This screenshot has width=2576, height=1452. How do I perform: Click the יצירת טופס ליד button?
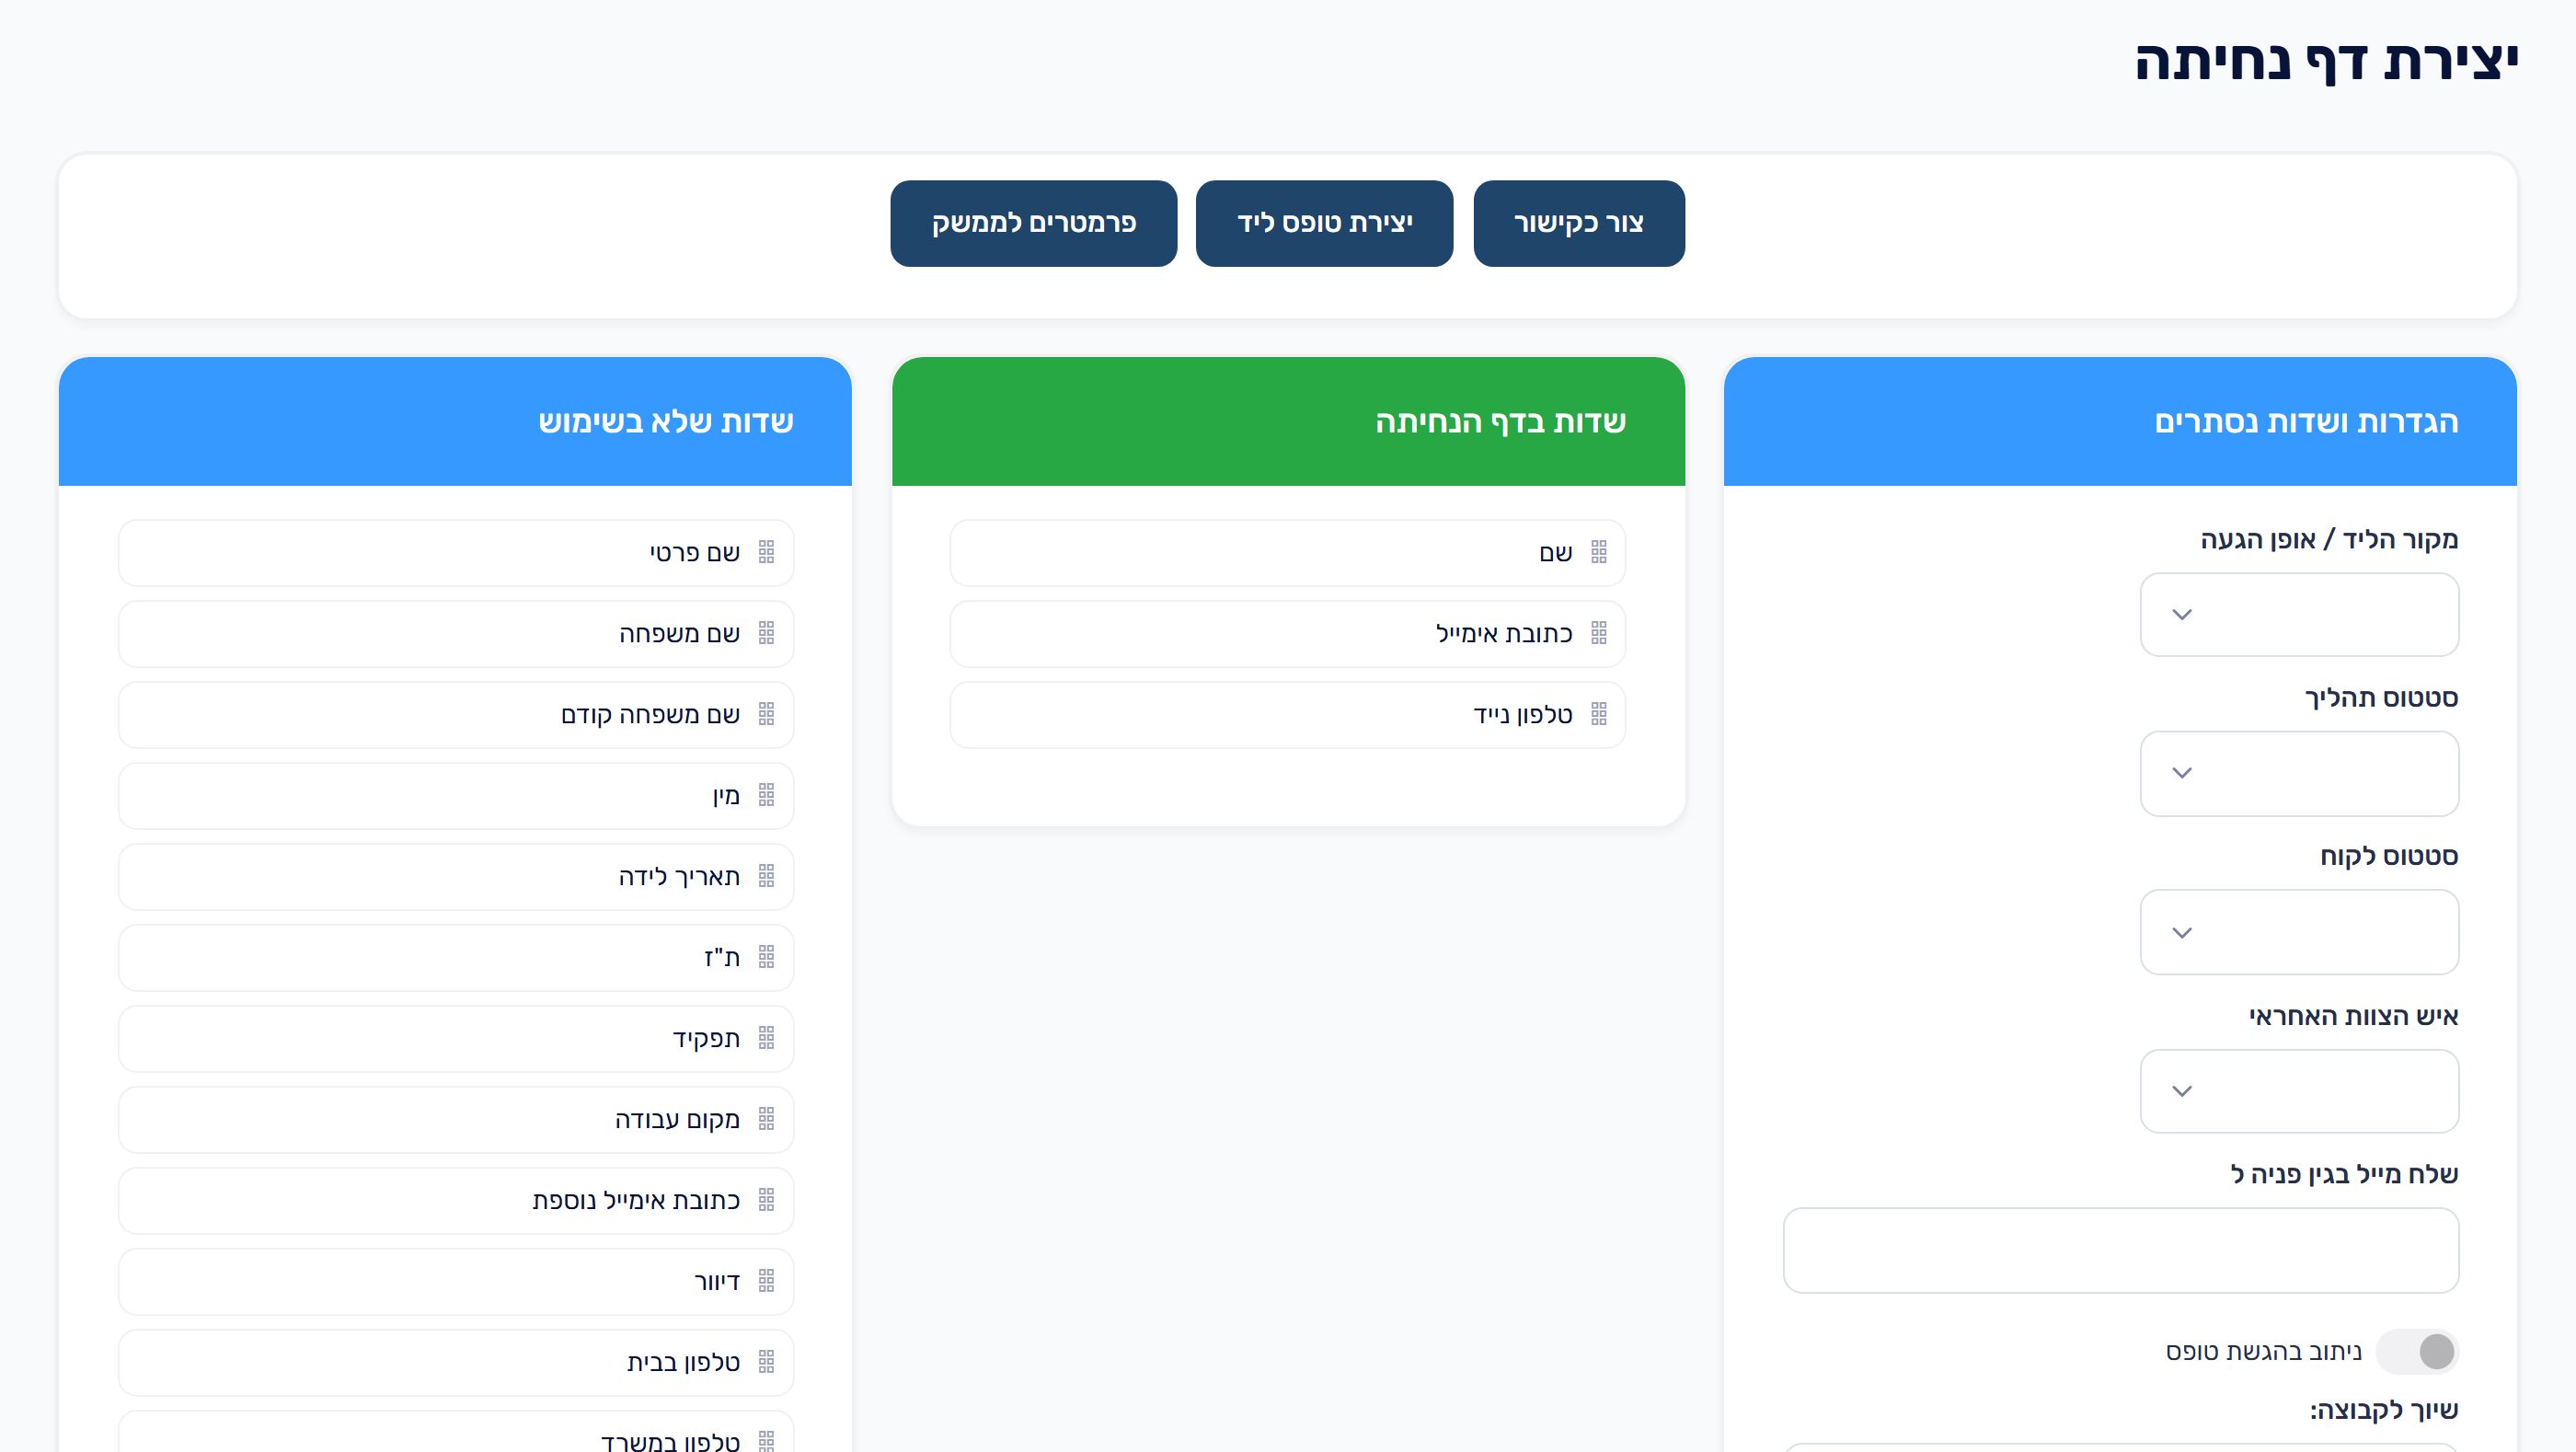coord(1324,223)
